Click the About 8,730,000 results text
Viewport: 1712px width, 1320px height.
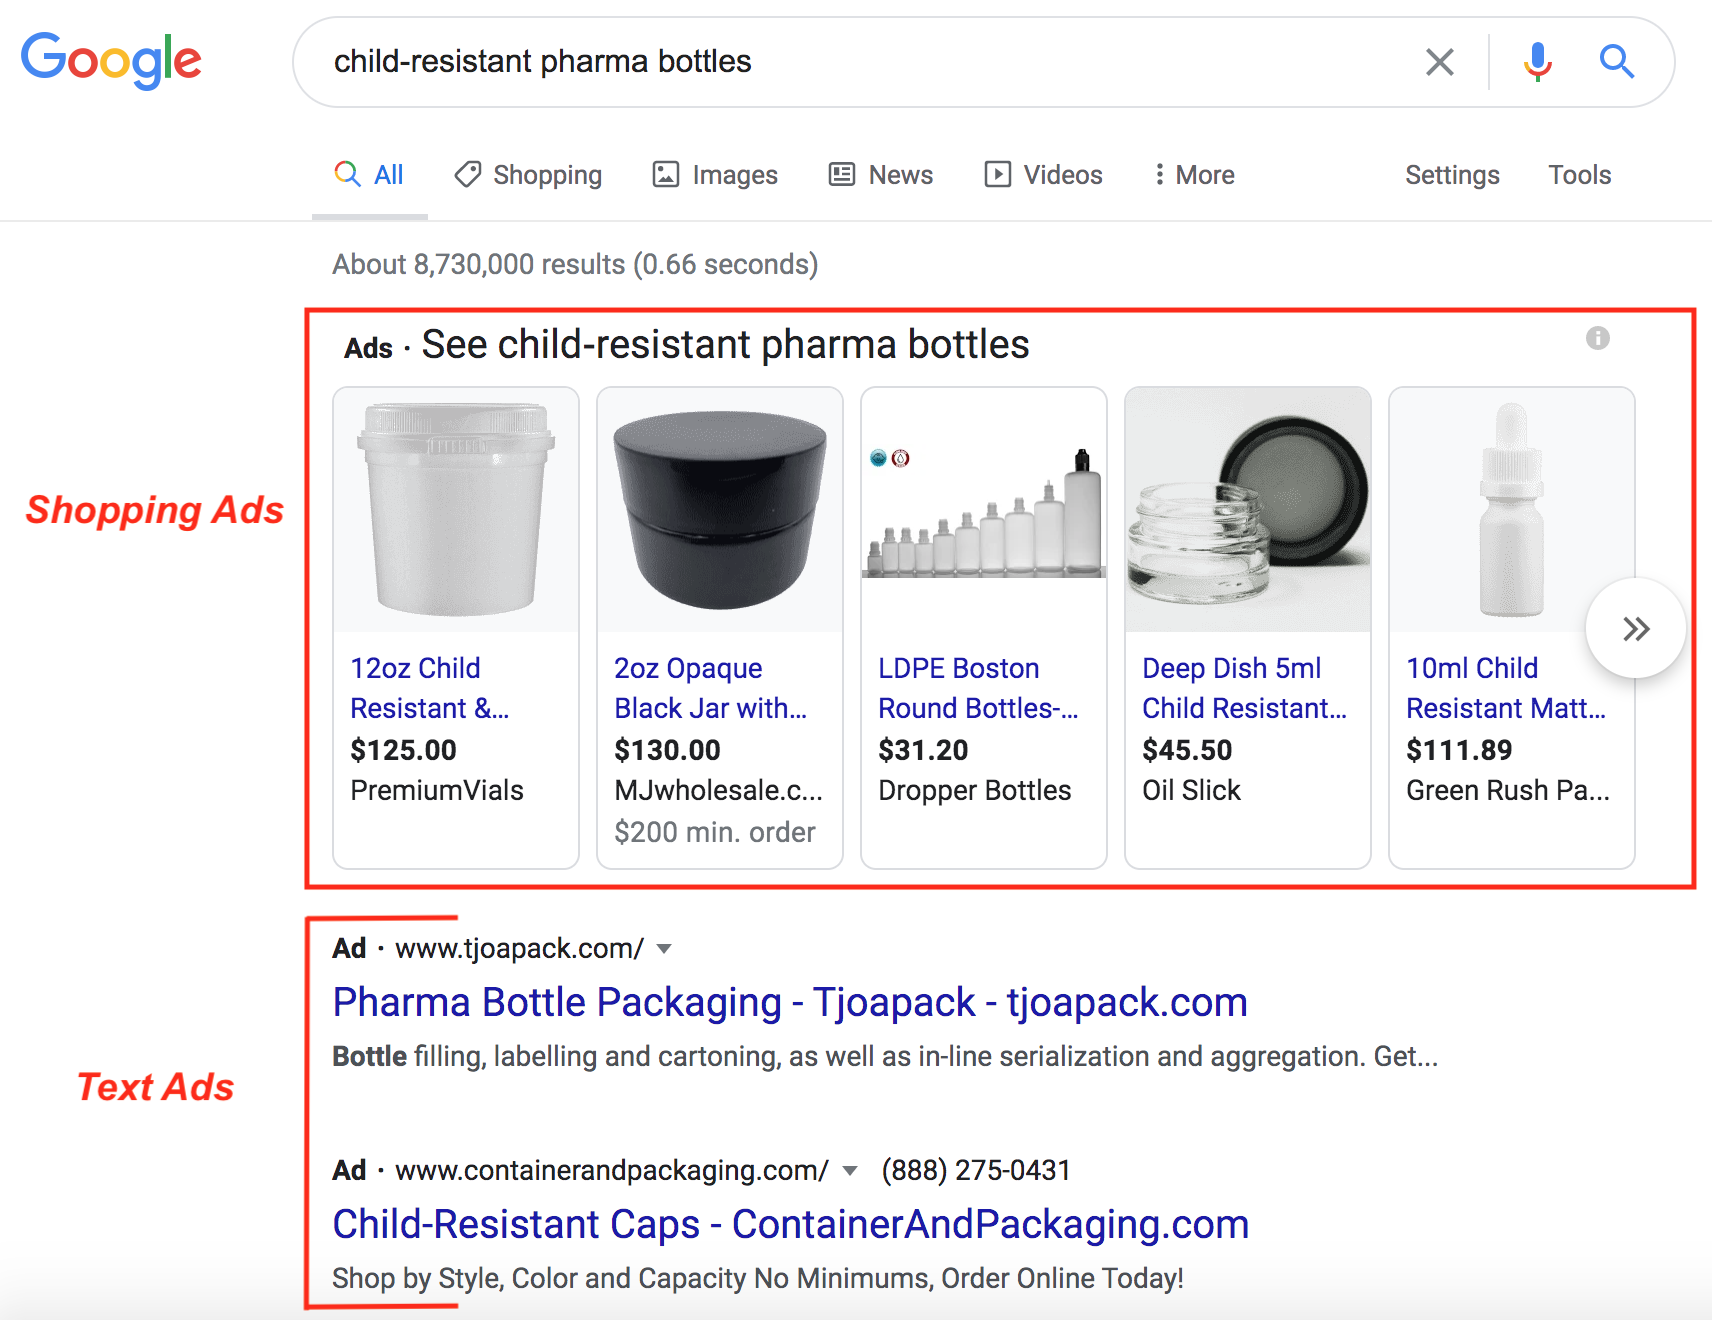pyautogui.click(x=575, y=264)
